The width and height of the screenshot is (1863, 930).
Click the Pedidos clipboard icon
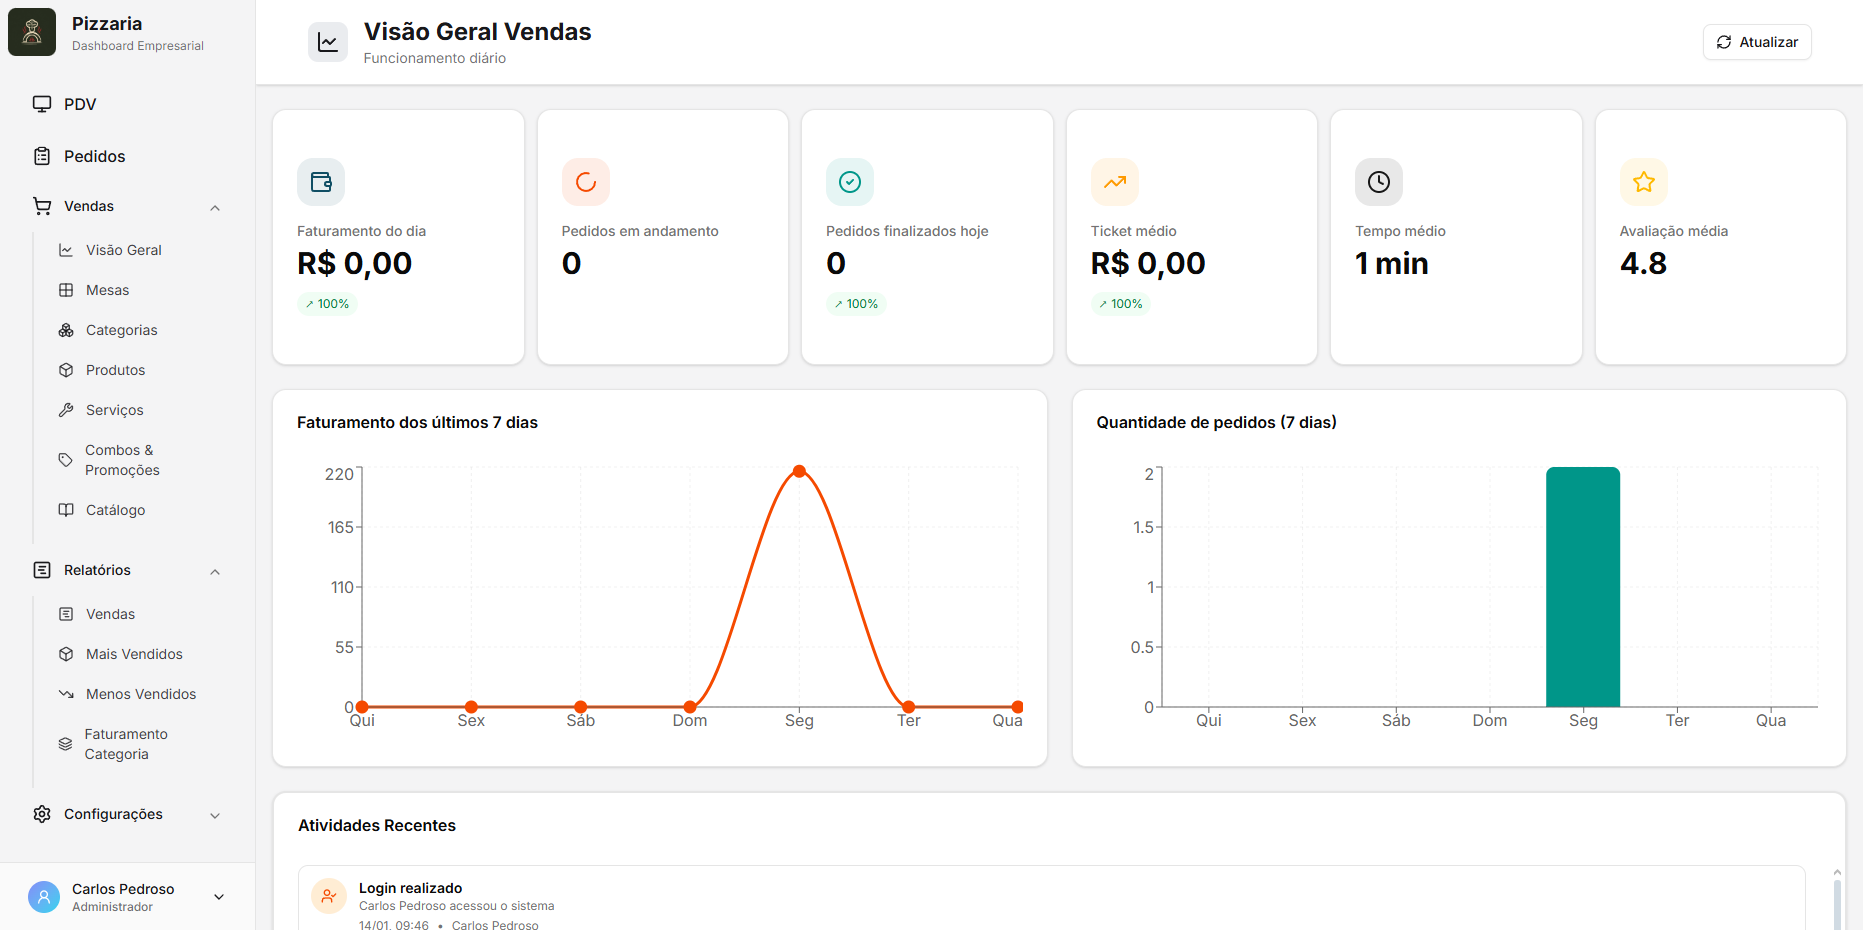pyautogui.click(x=42, y=156)
